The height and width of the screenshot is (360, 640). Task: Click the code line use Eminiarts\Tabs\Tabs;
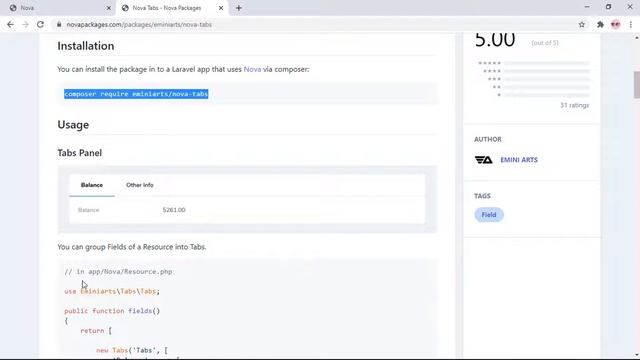[x=112, y=291]
